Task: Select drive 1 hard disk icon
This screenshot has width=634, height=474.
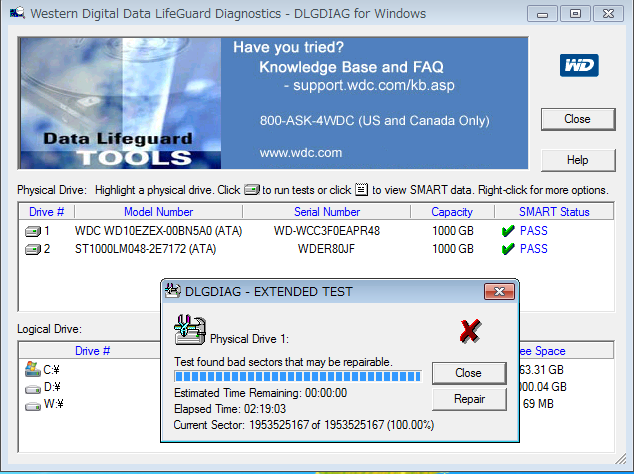Action: tap(33, 231)
